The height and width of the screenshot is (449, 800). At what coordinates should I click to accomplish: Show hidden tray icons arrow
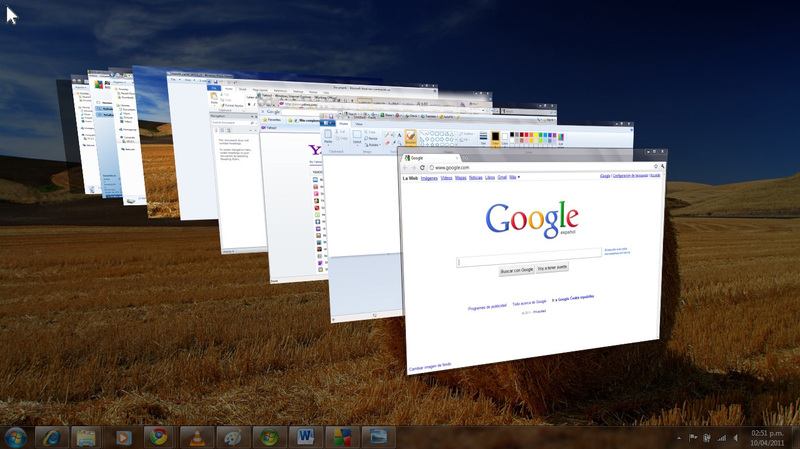(x=679, y=438)
